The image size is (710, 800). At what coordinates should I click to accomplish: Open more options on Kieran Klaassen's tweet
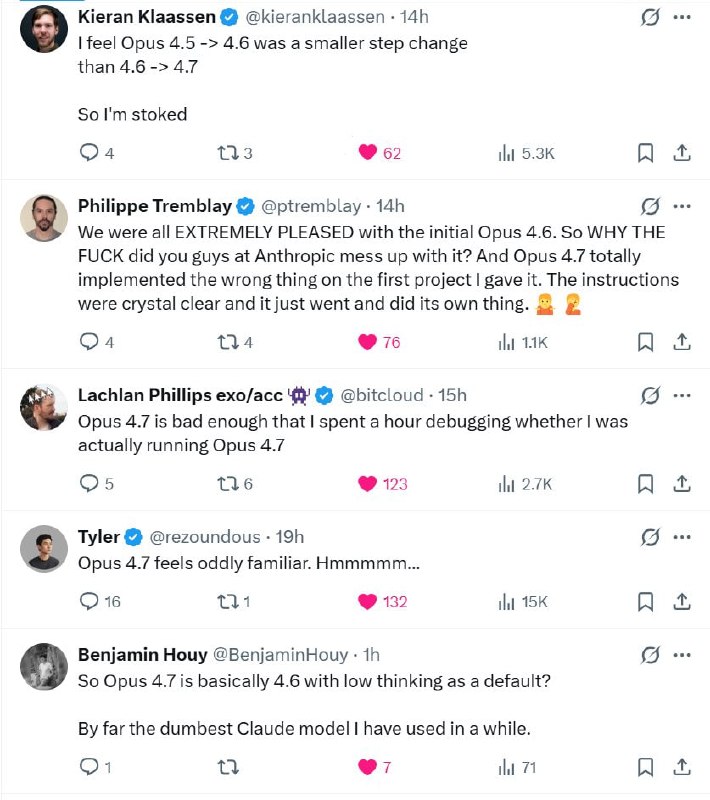[x=682, y=17]
